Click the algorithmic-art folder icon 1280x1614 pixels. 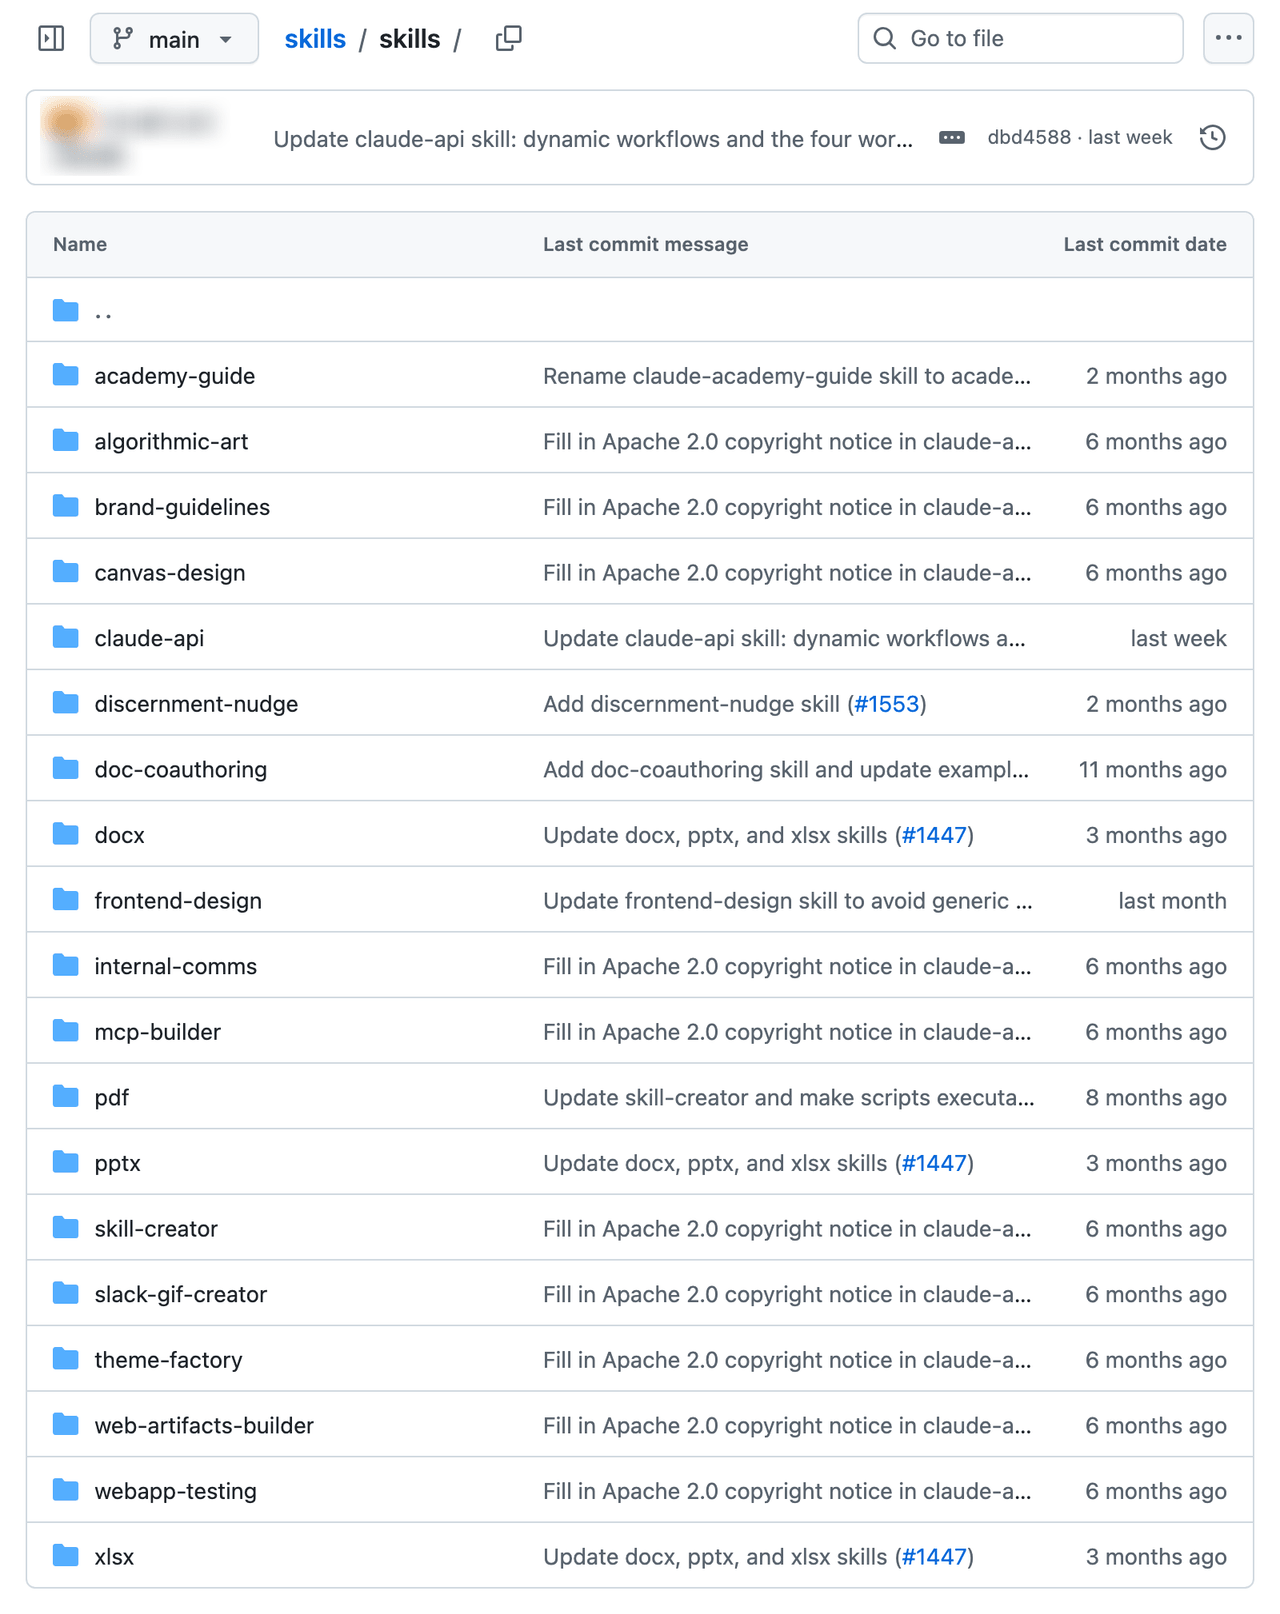pos(66,441)
